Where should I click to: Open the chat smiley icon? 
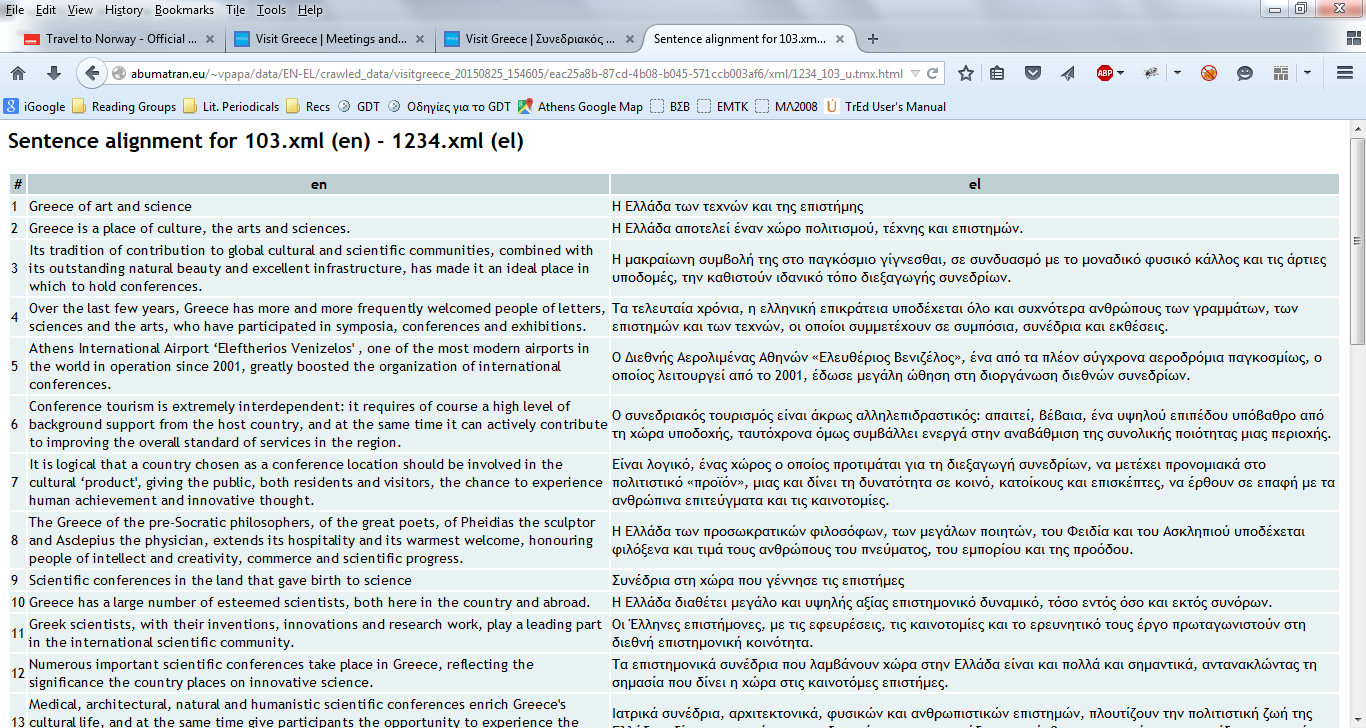point(1245,73)
